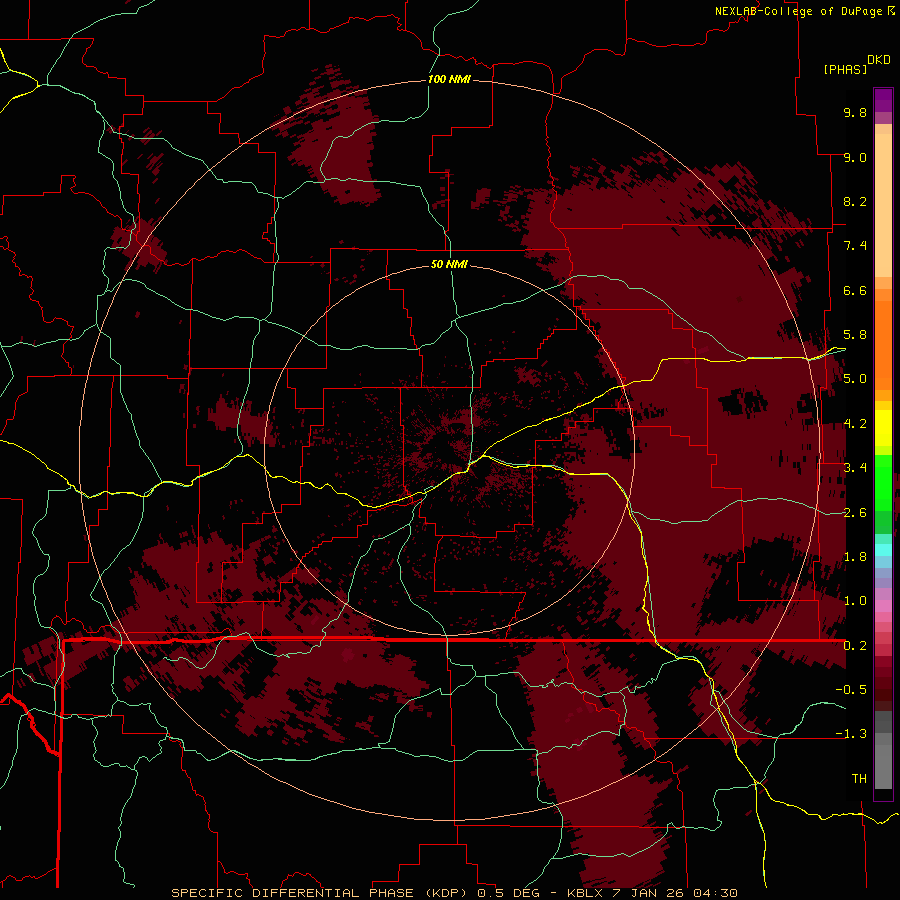Click the 1.8 scale value
This screenshot has height=900, width=900.
coord(855,557)
